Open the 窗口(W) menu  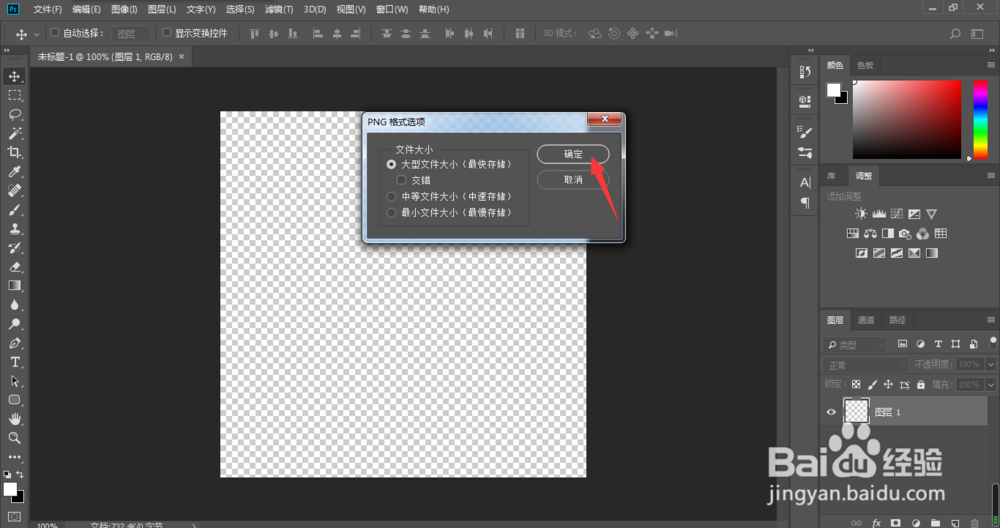tap(392, 10)
